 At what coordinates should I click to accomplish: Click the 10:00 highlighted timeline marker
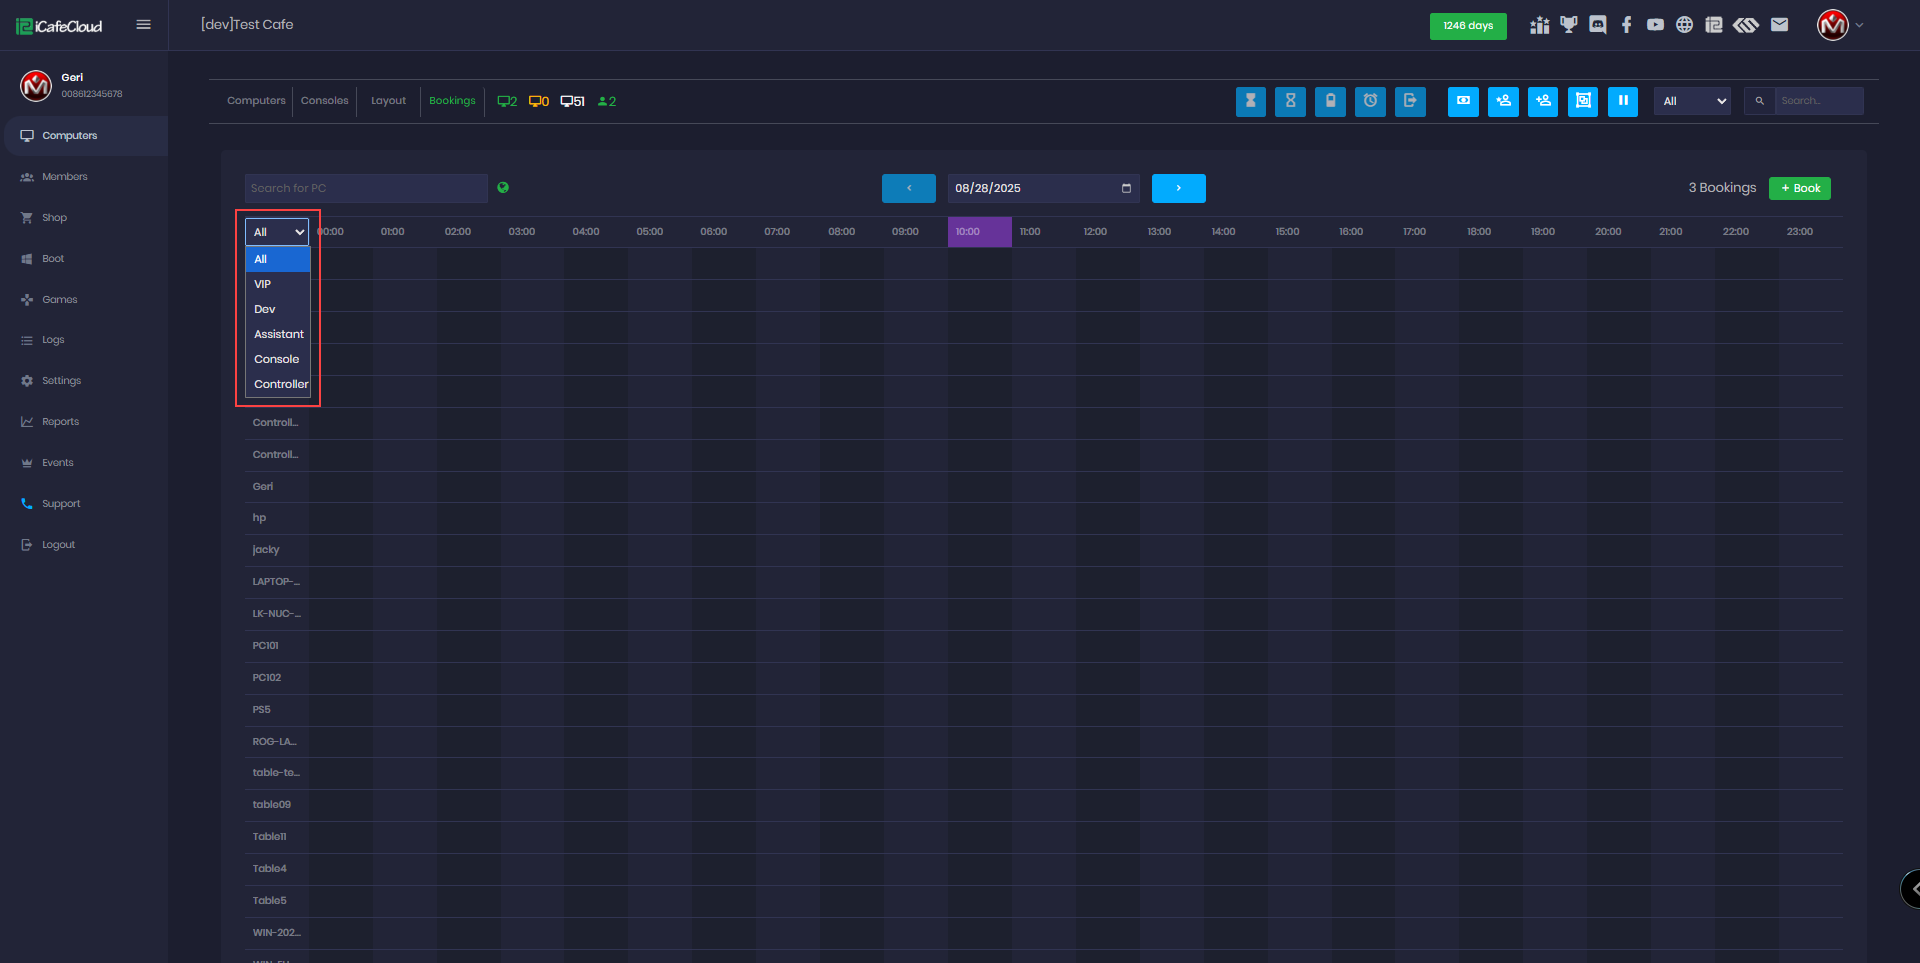pos(979,232)
